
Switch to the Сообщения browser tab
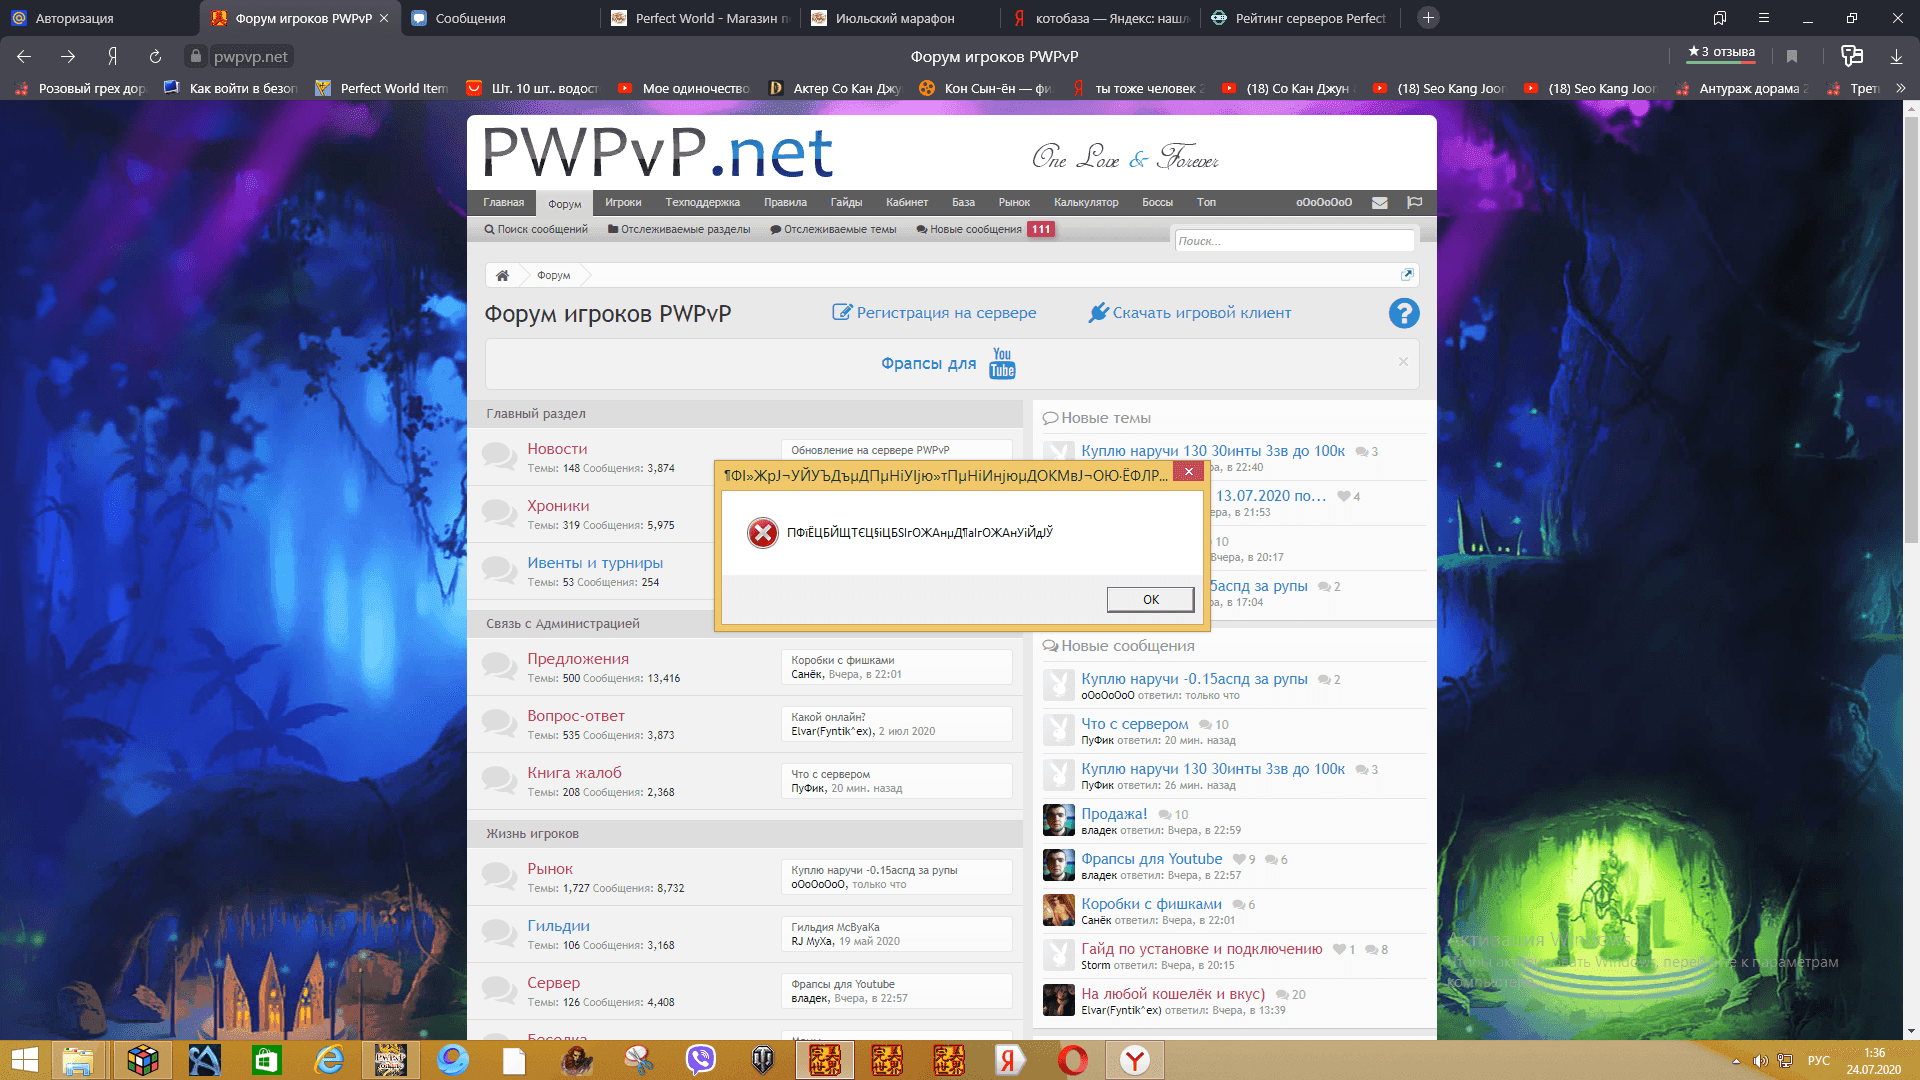(x=470, y=18)
